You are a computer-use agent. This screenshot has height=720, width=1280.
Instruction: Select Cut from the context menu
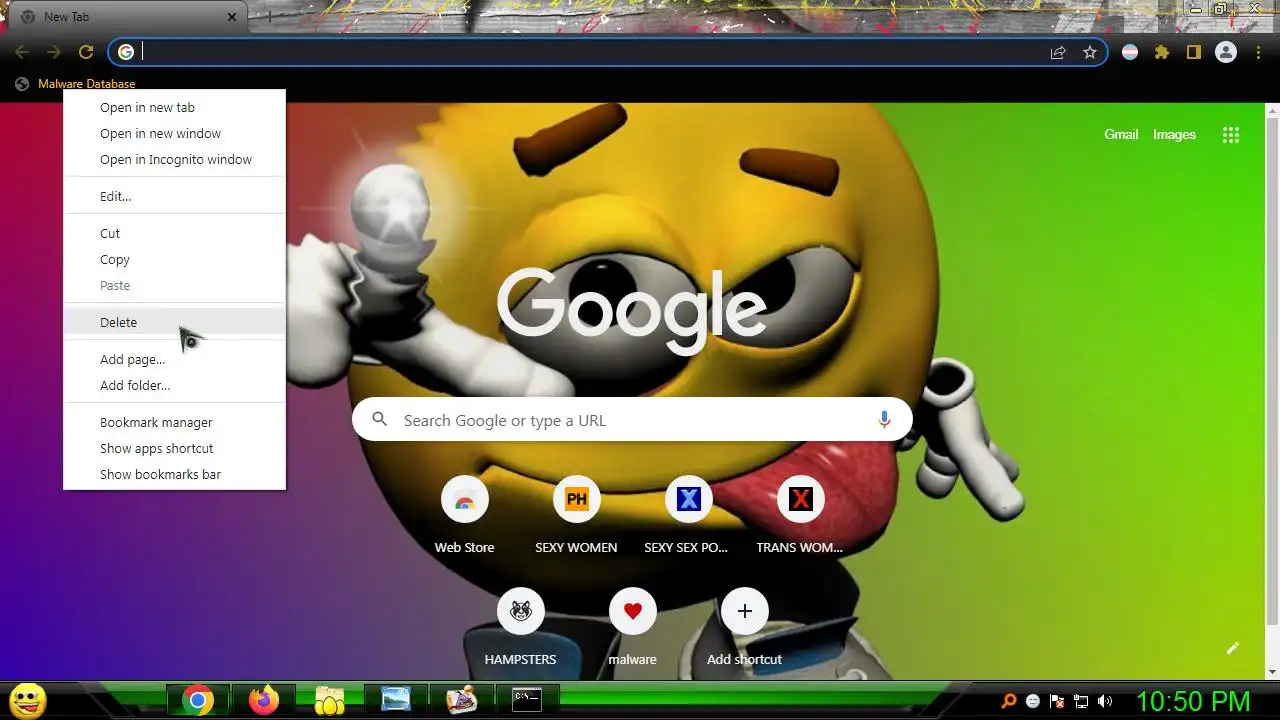click(x=175, y=233)
